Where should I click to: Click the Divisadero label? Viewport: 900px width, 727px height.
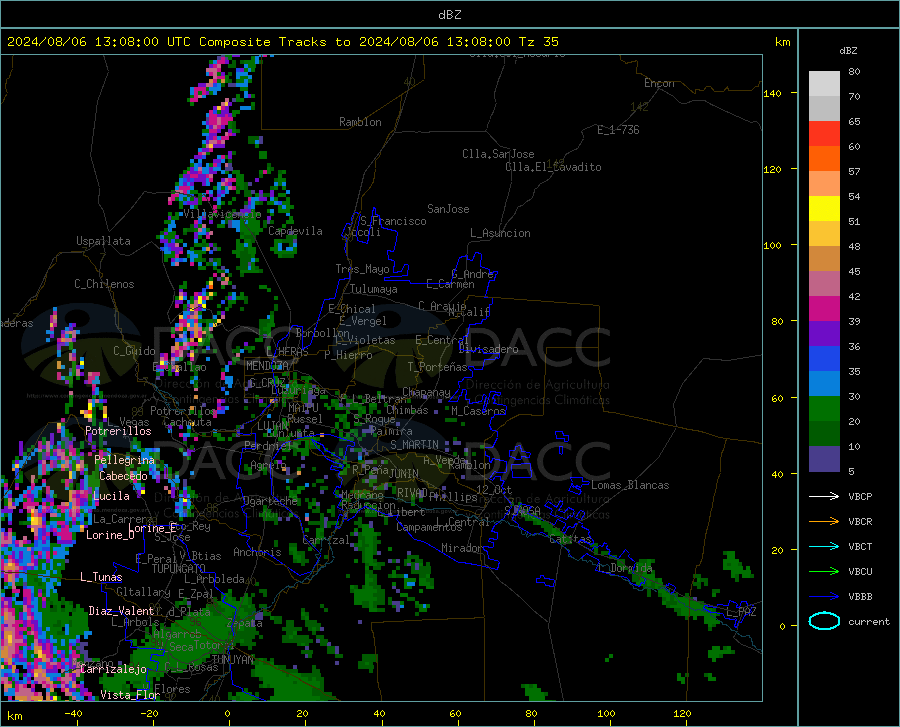click(x=488, y=349)
